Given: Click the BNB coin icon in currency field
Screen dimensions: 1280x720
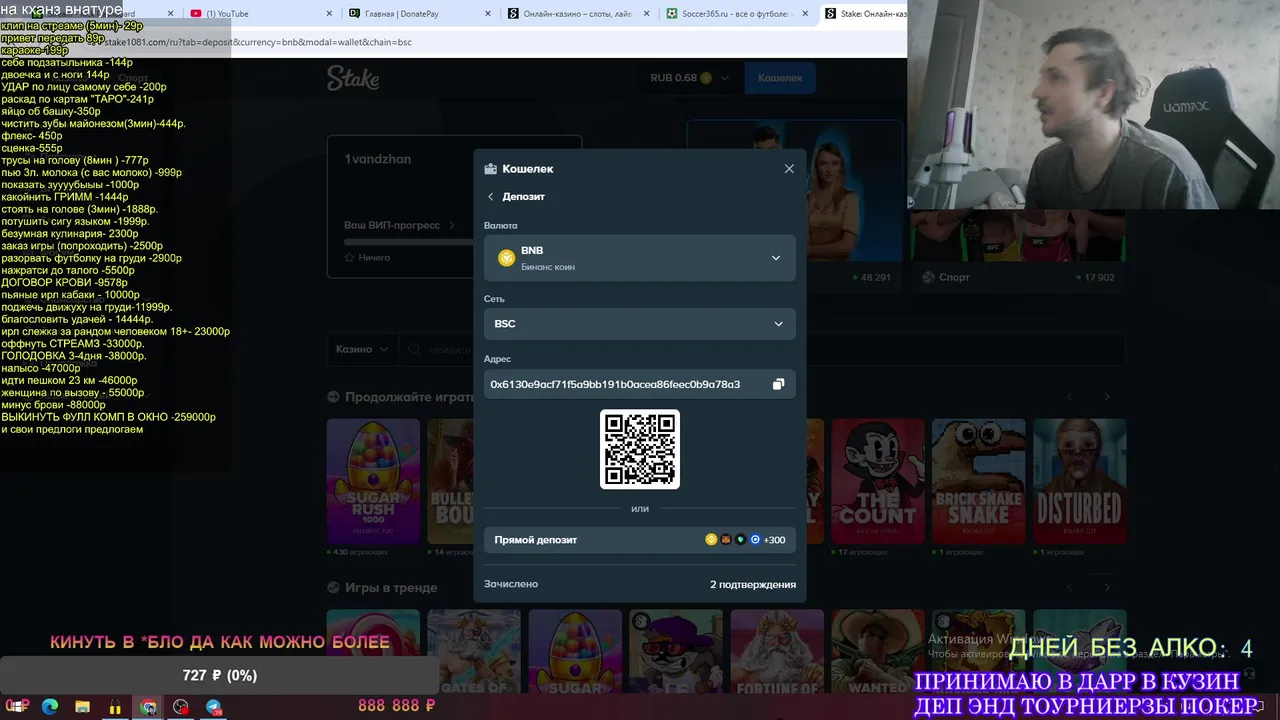Looking at the screenshot, I should click(506, 258).
